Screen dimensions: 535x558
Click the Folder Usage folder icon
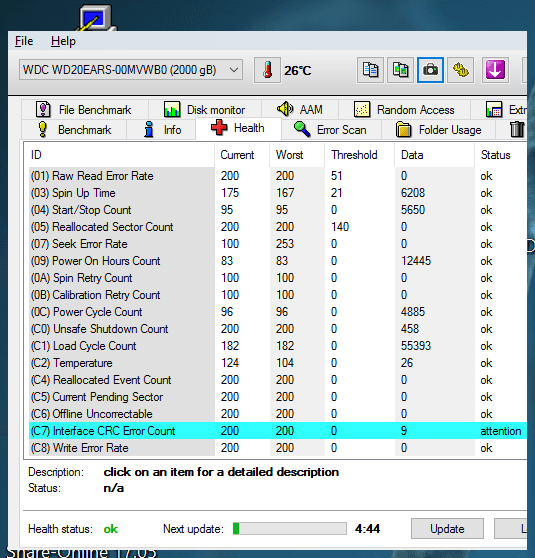coord(404,130)
